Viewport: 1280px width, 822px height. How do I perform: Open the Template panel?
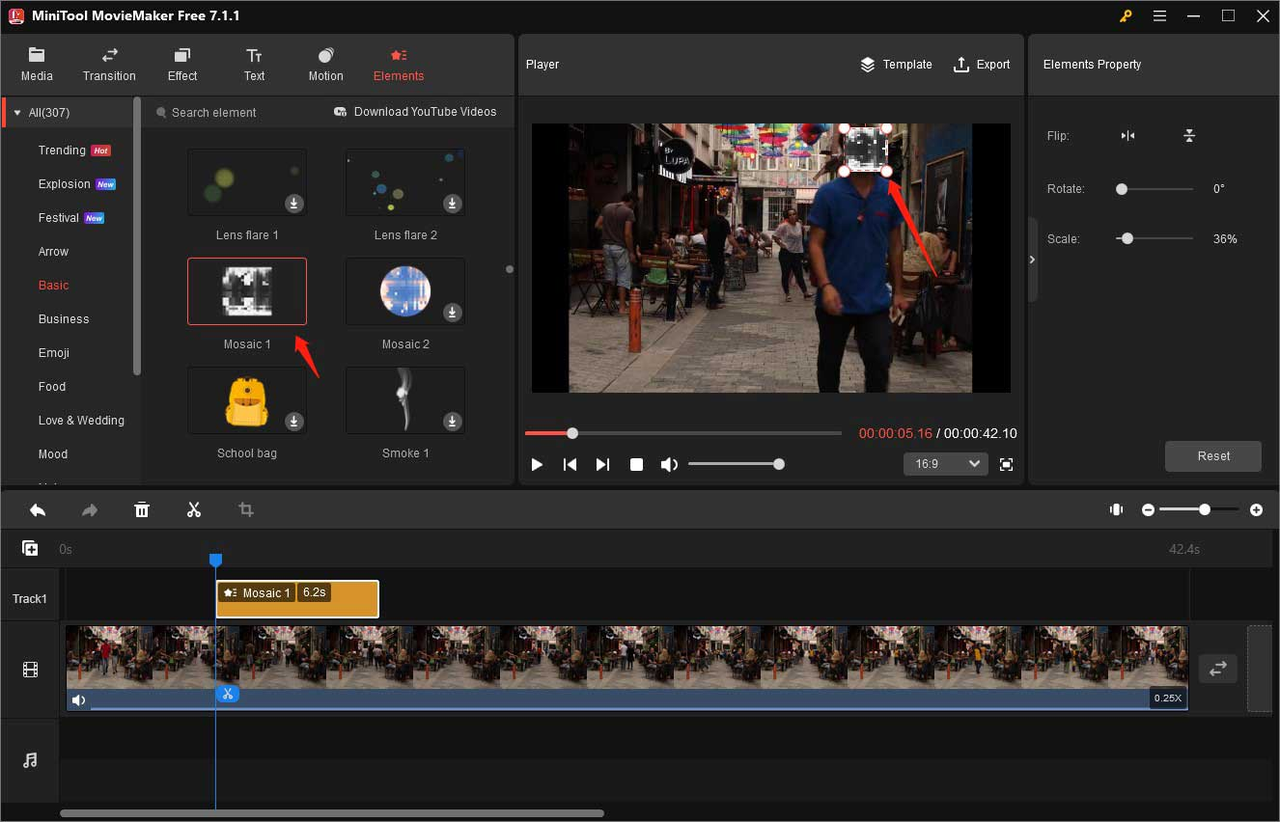(x=896, y=65)
